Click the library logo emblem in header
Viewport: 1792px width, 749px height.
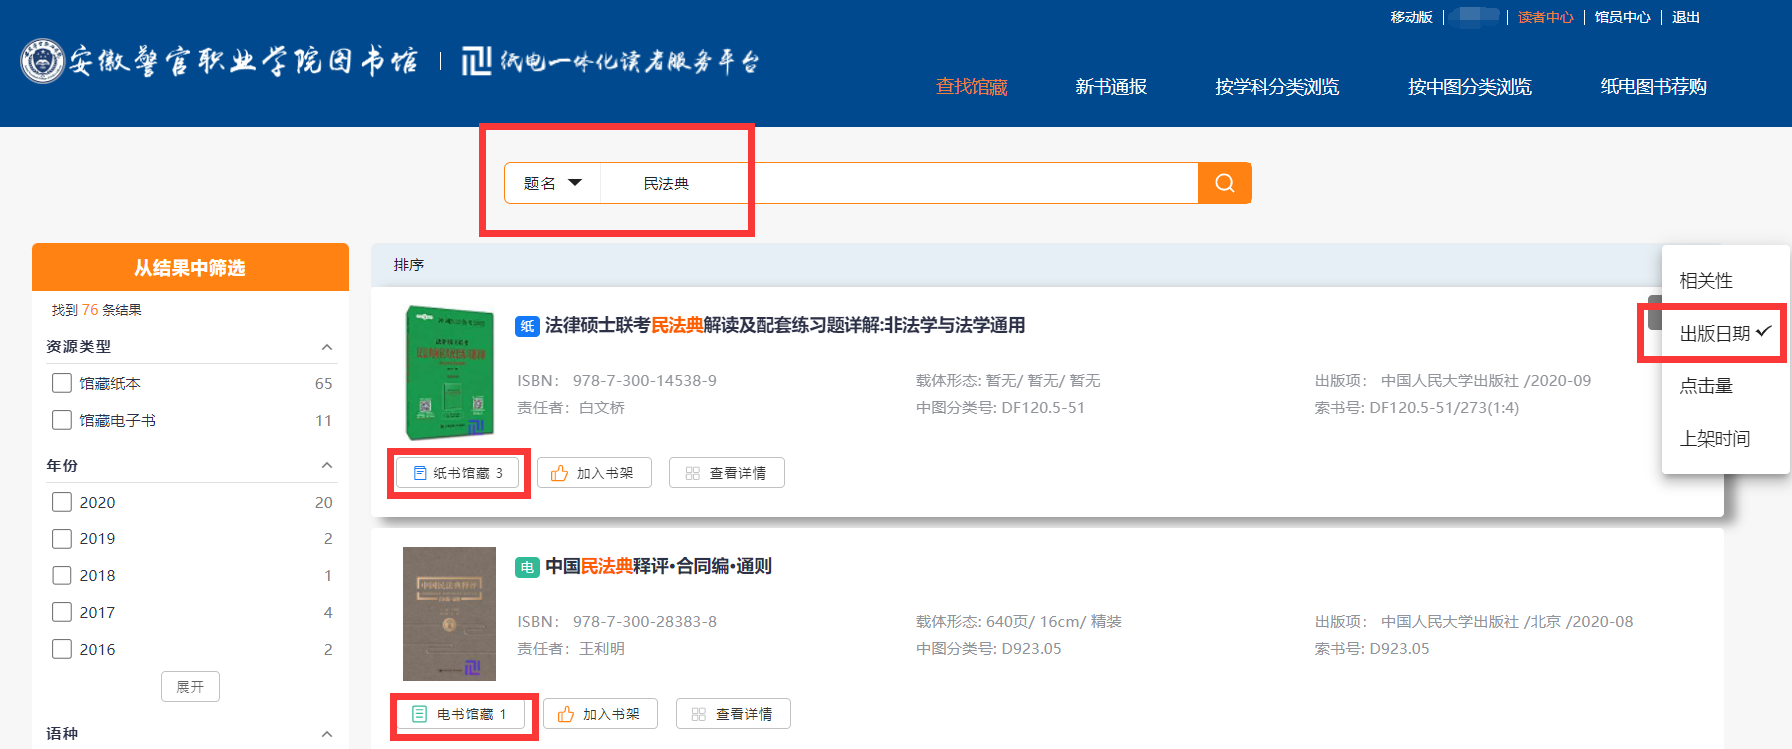[x=43, y=61]
